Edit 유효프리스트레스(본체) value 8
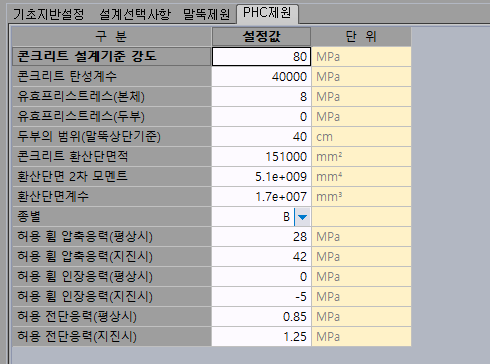 (261, 97)
